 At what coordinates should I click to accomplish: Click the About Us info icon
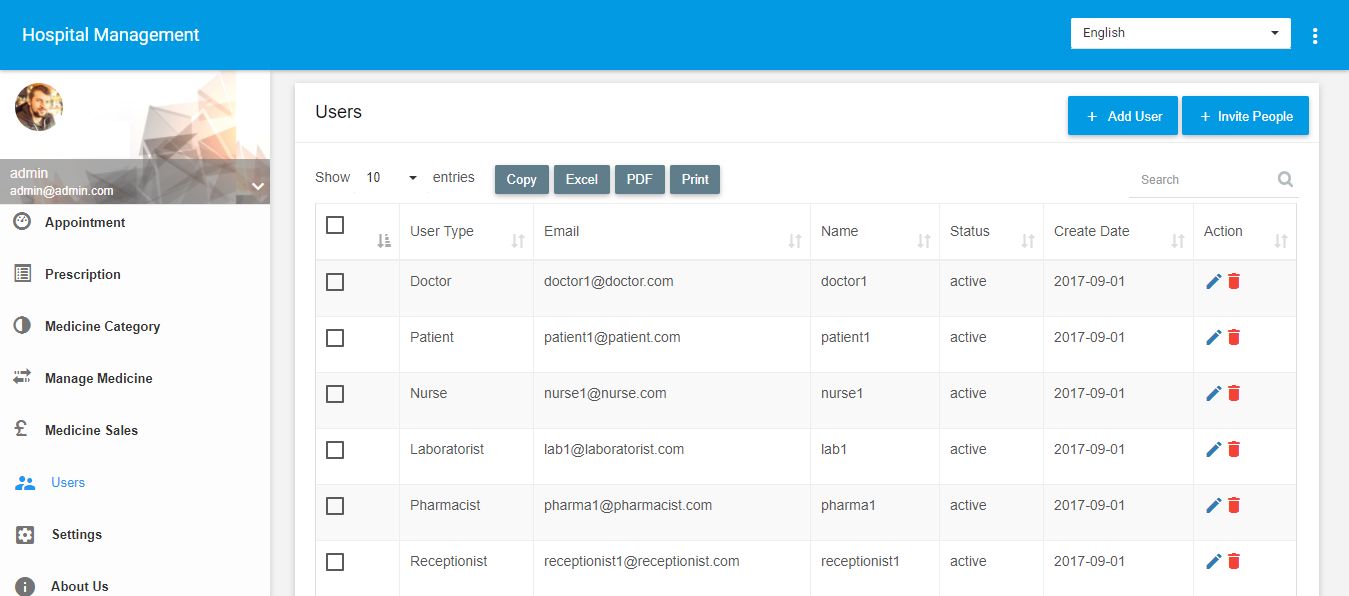(x=25, y=587)
